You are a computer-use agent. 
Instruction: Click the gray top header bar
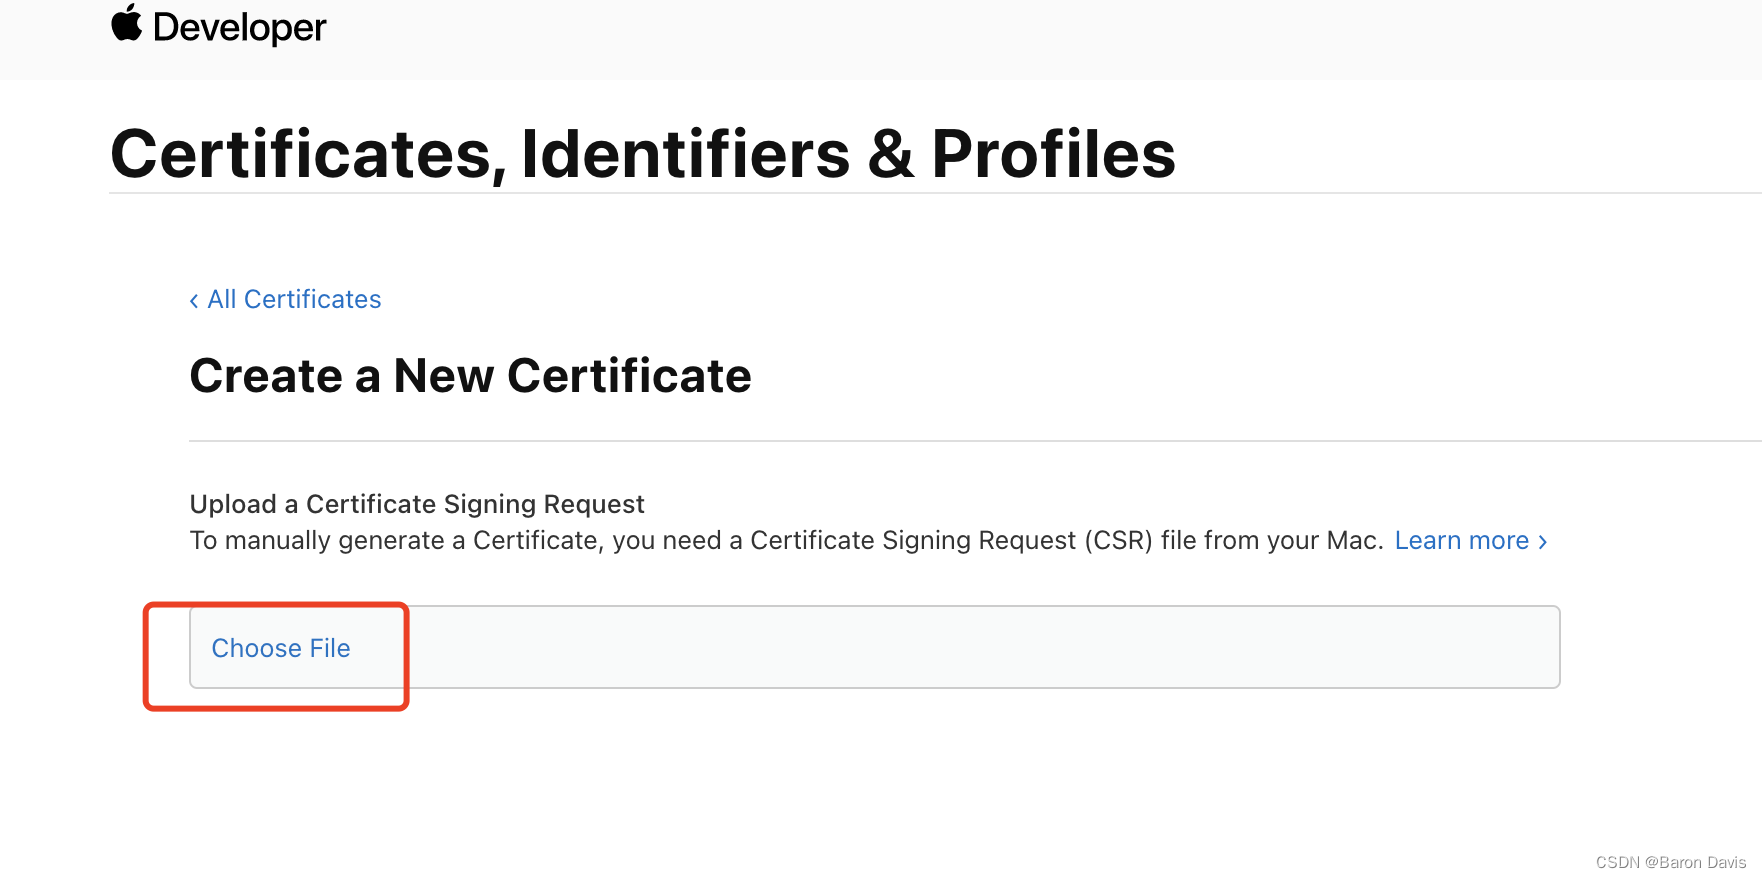[881, 40]
